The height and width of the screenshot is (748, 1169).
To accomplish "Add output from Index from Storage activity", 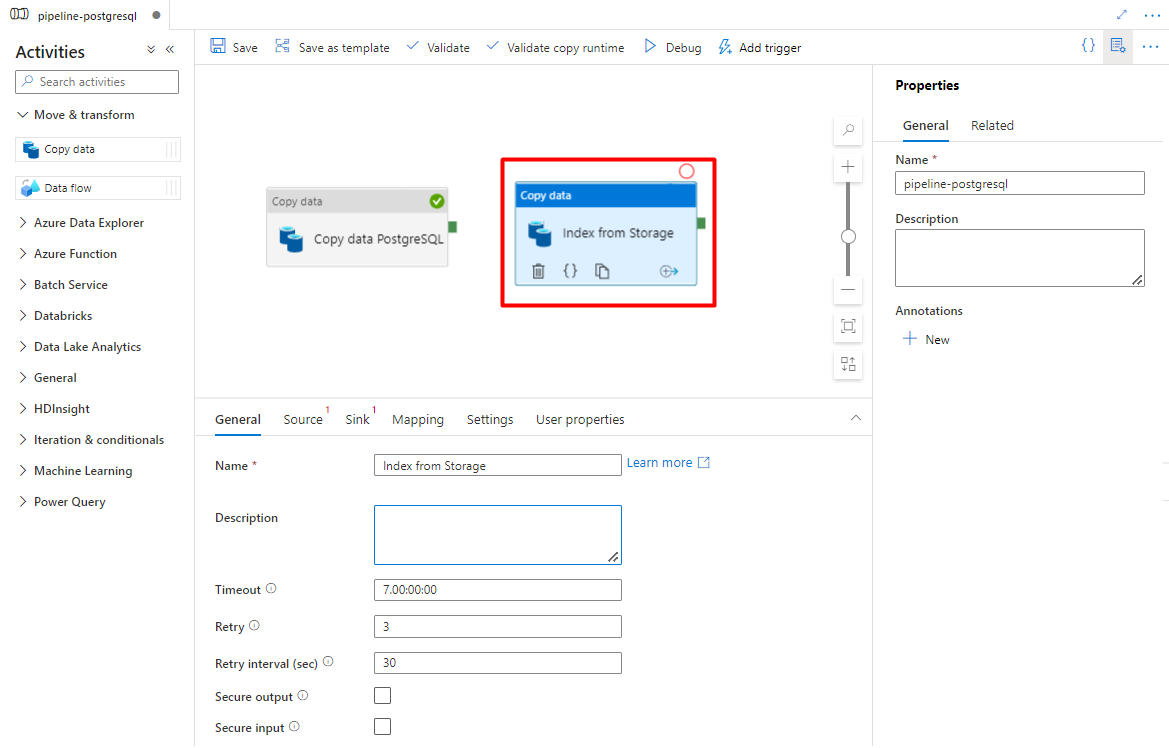I will pyautogui.click(x=669, y=271).
